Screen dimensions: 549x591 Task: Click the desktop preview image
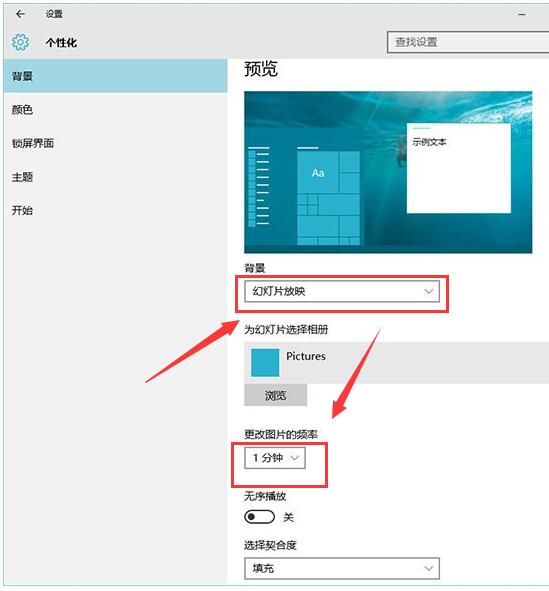[388, 172]
